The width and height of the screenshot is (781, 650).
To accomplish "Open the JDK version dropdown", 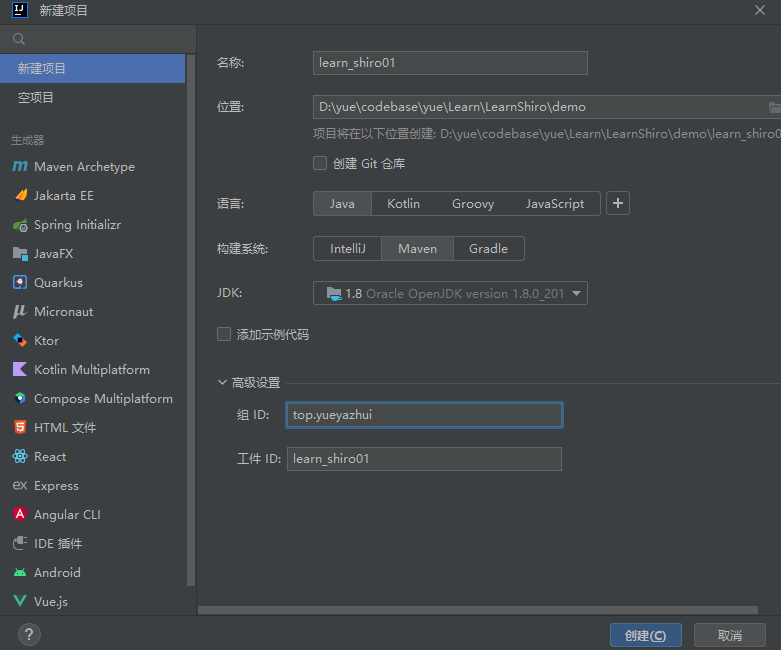I will click(450, 293).
